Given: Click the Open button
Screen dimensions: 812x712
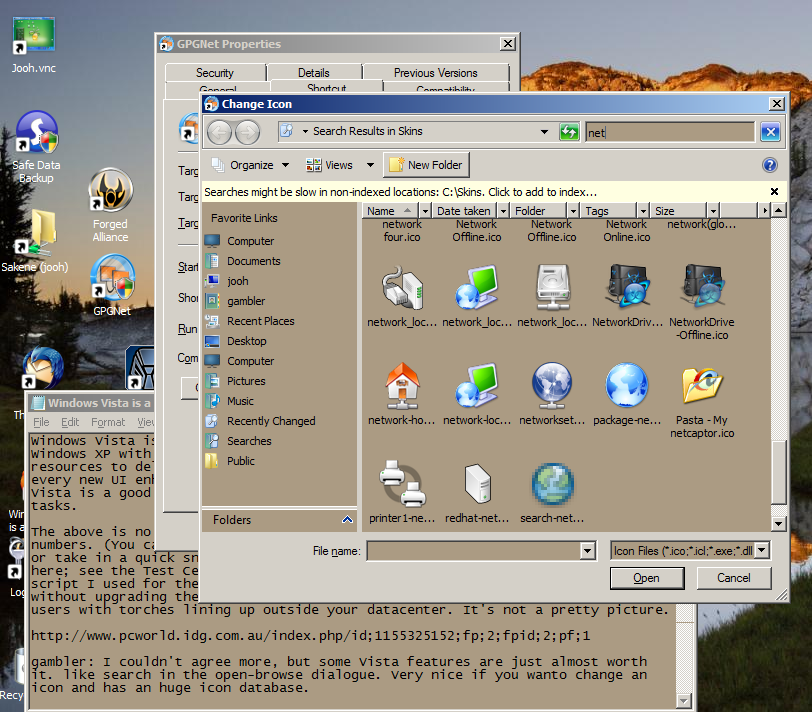Looking at the screenshot, I should (647, 578).
